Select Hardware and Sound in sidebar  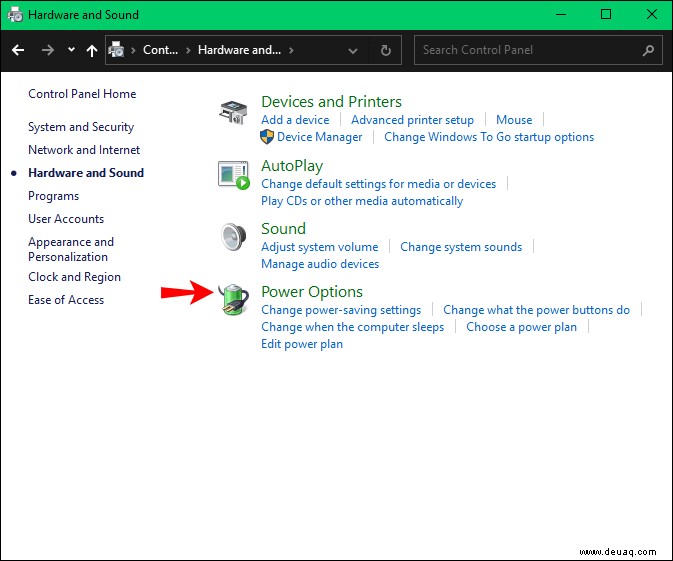[x=86, y=173]
